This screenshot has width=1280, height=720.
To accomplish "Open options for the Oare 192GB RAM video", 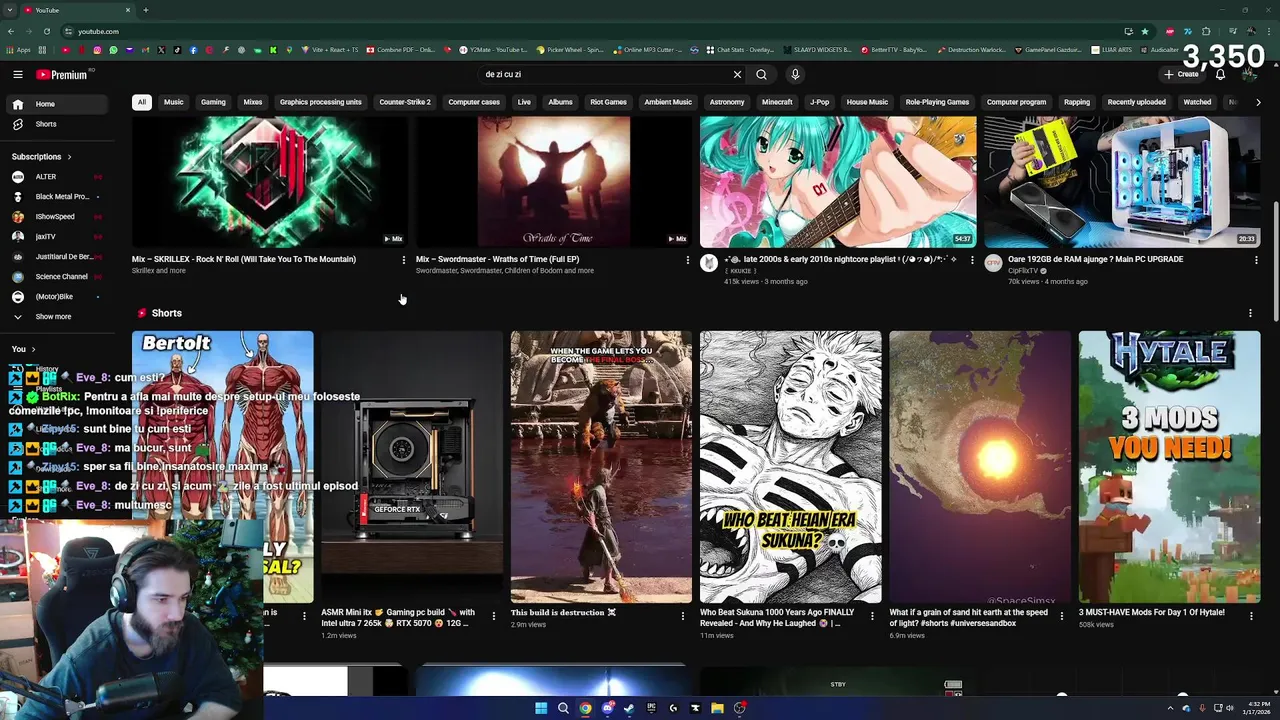I will (1256, 260).
